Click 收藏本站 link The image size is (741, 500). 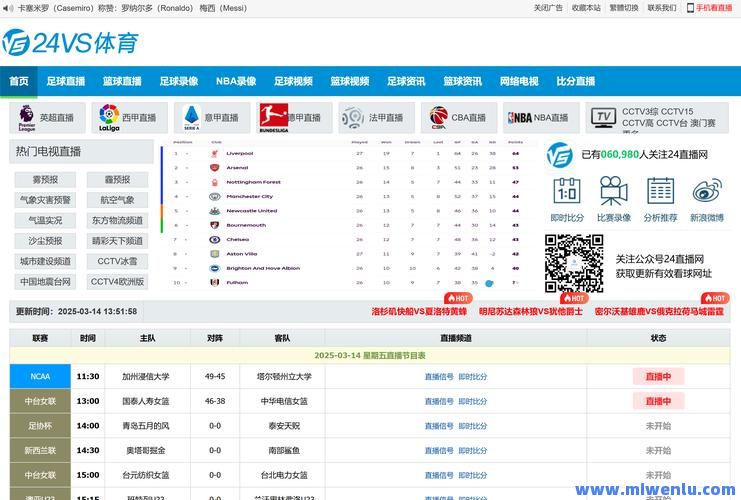[x=586, y=8]
